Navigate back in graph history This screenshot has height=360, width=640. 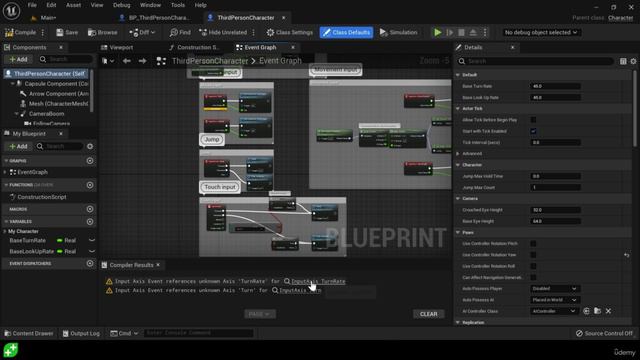[x=127, y=61]
